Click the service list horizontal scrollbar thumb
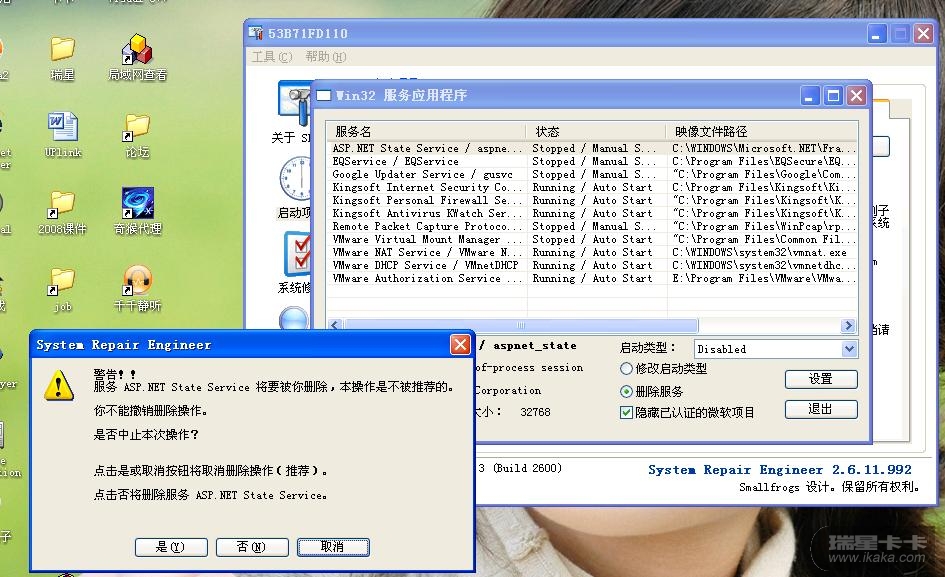The height and width of the screenshot is (577, 945). tap(521, 326)
